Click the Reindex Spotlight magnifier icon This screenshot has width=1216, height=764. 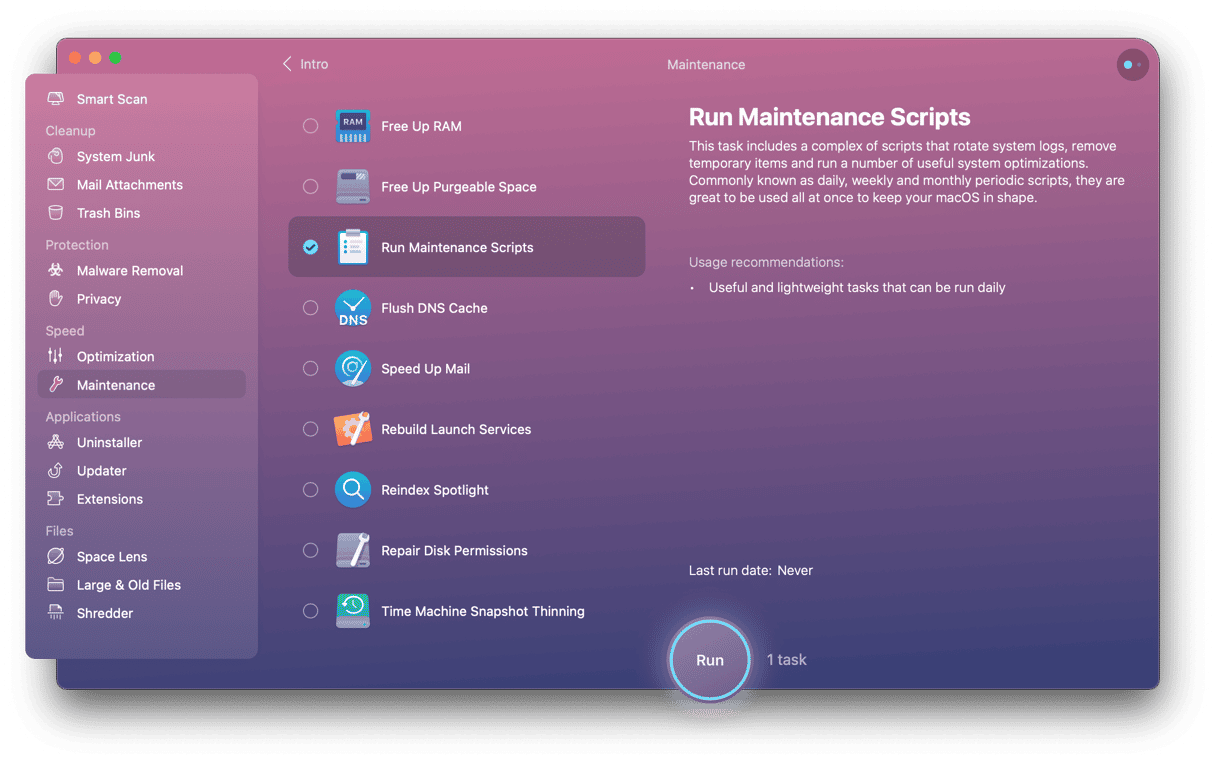pos(353,490)
